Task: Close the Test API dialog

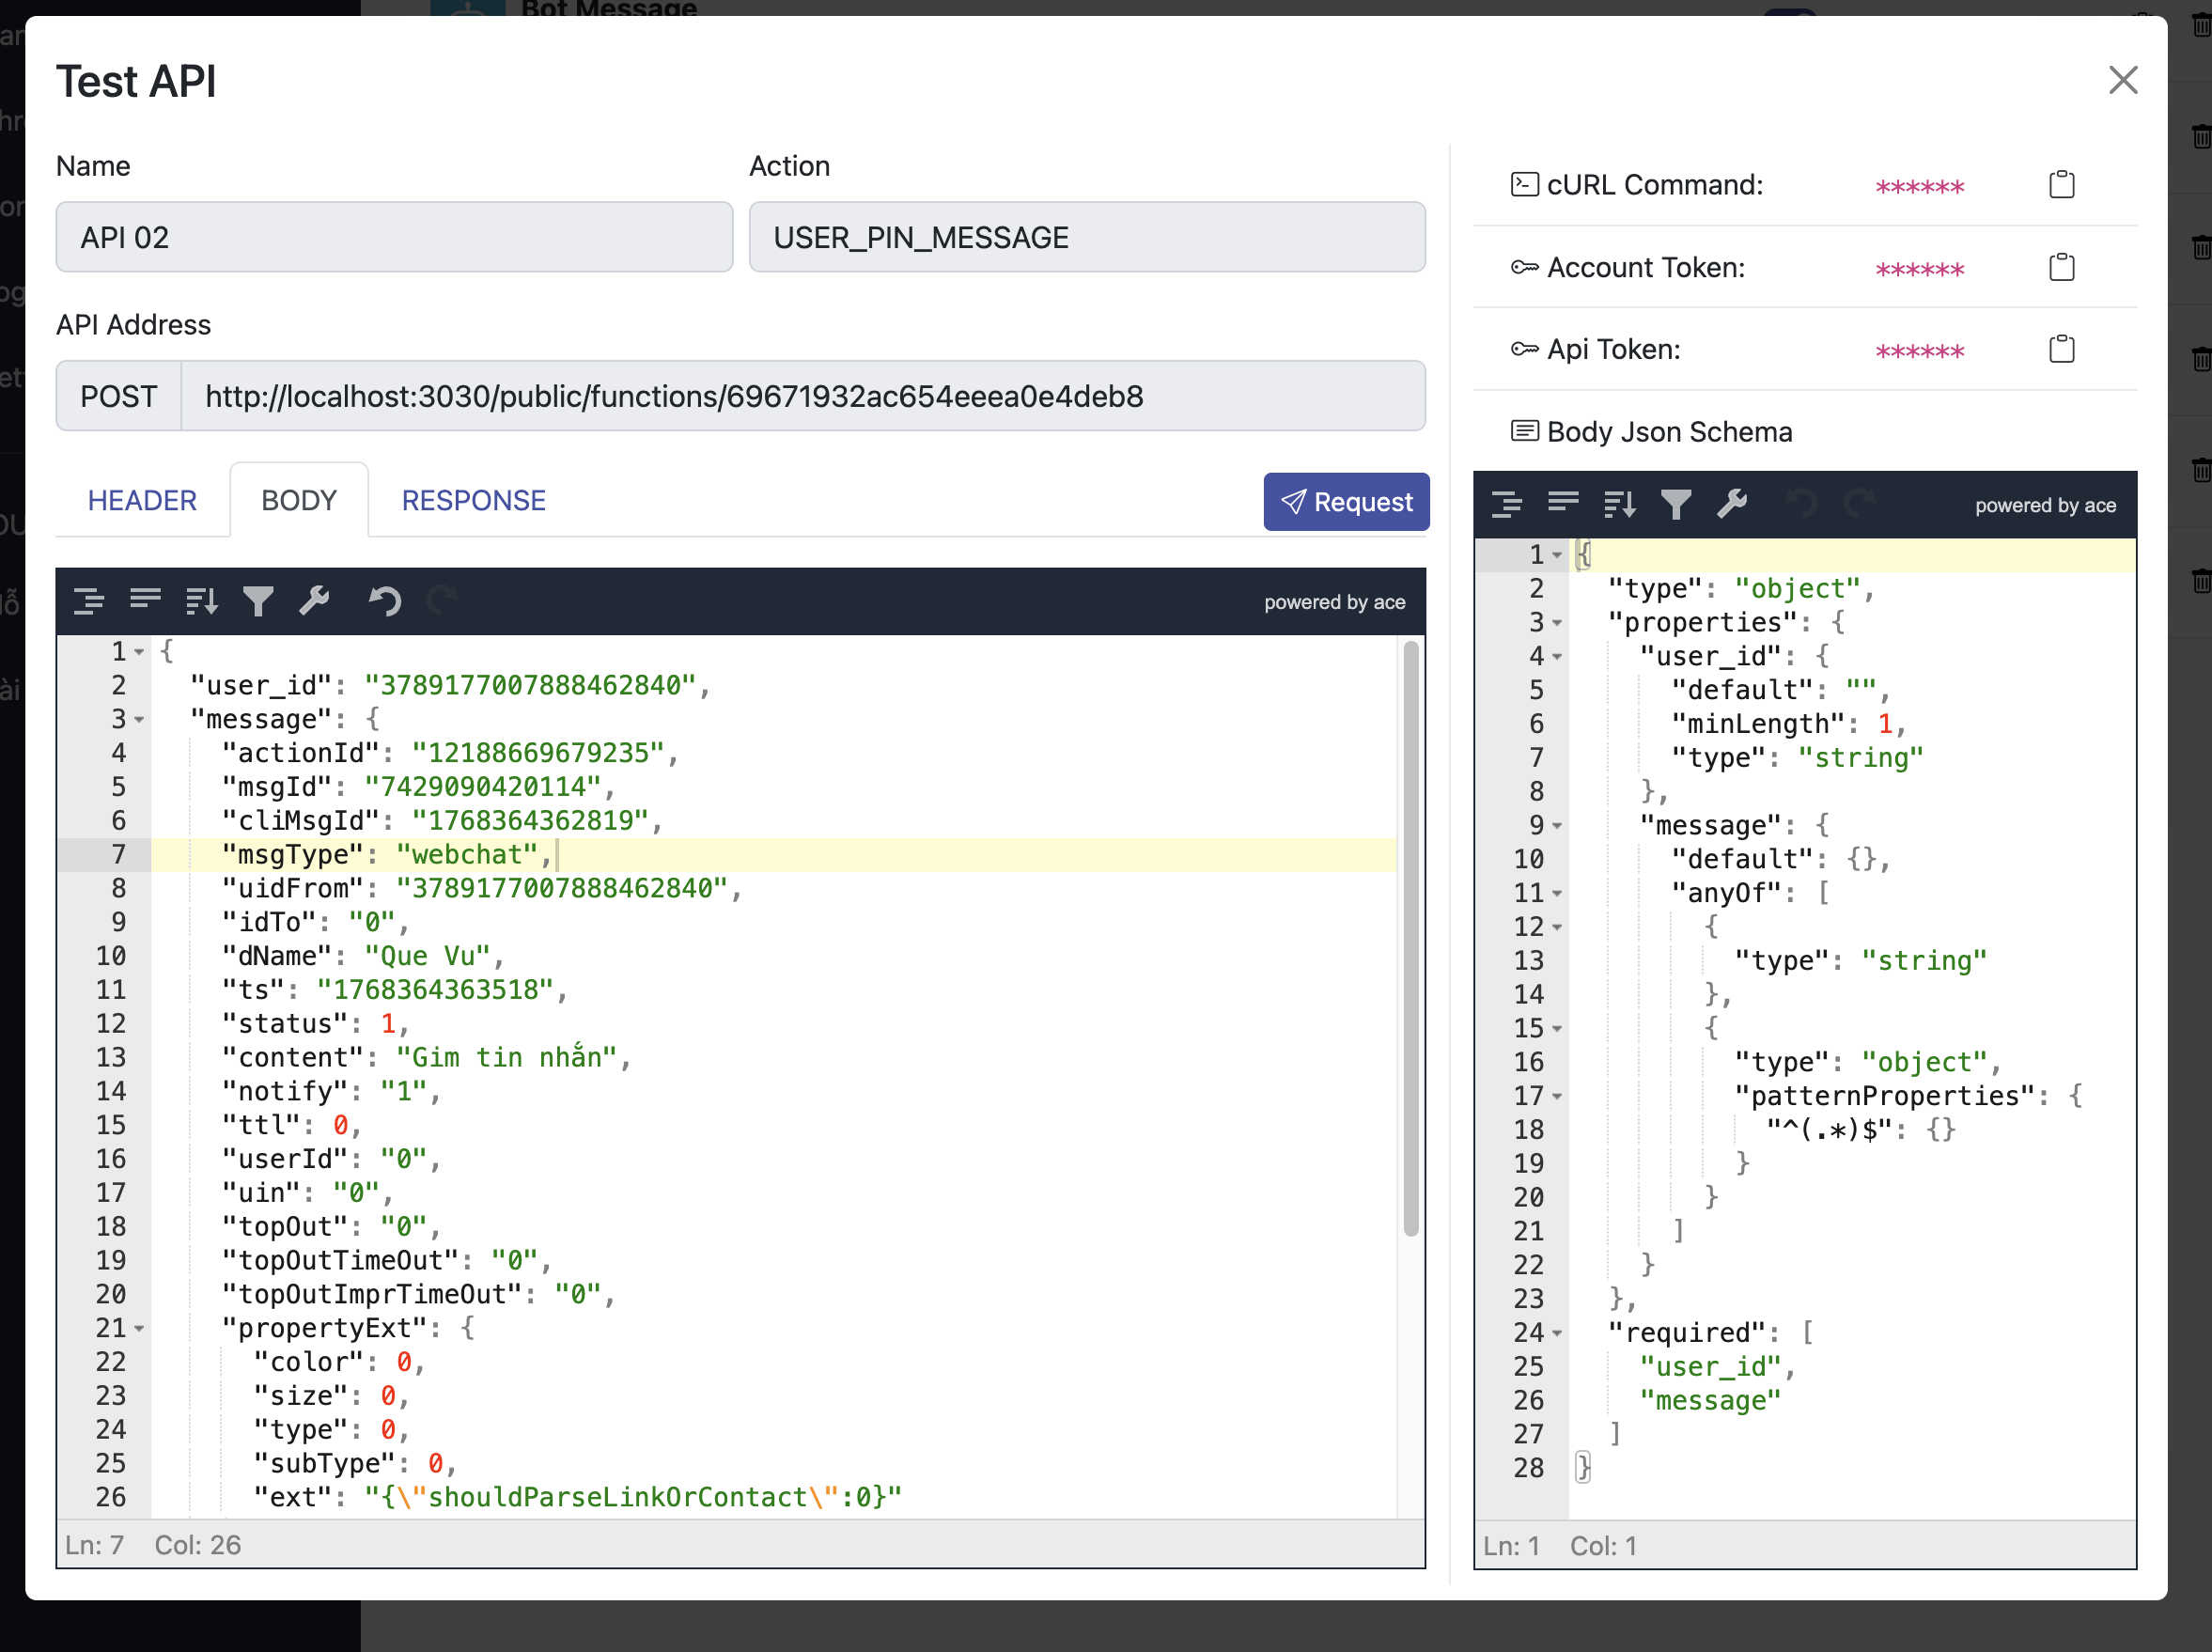Action: pos(2122,80)
